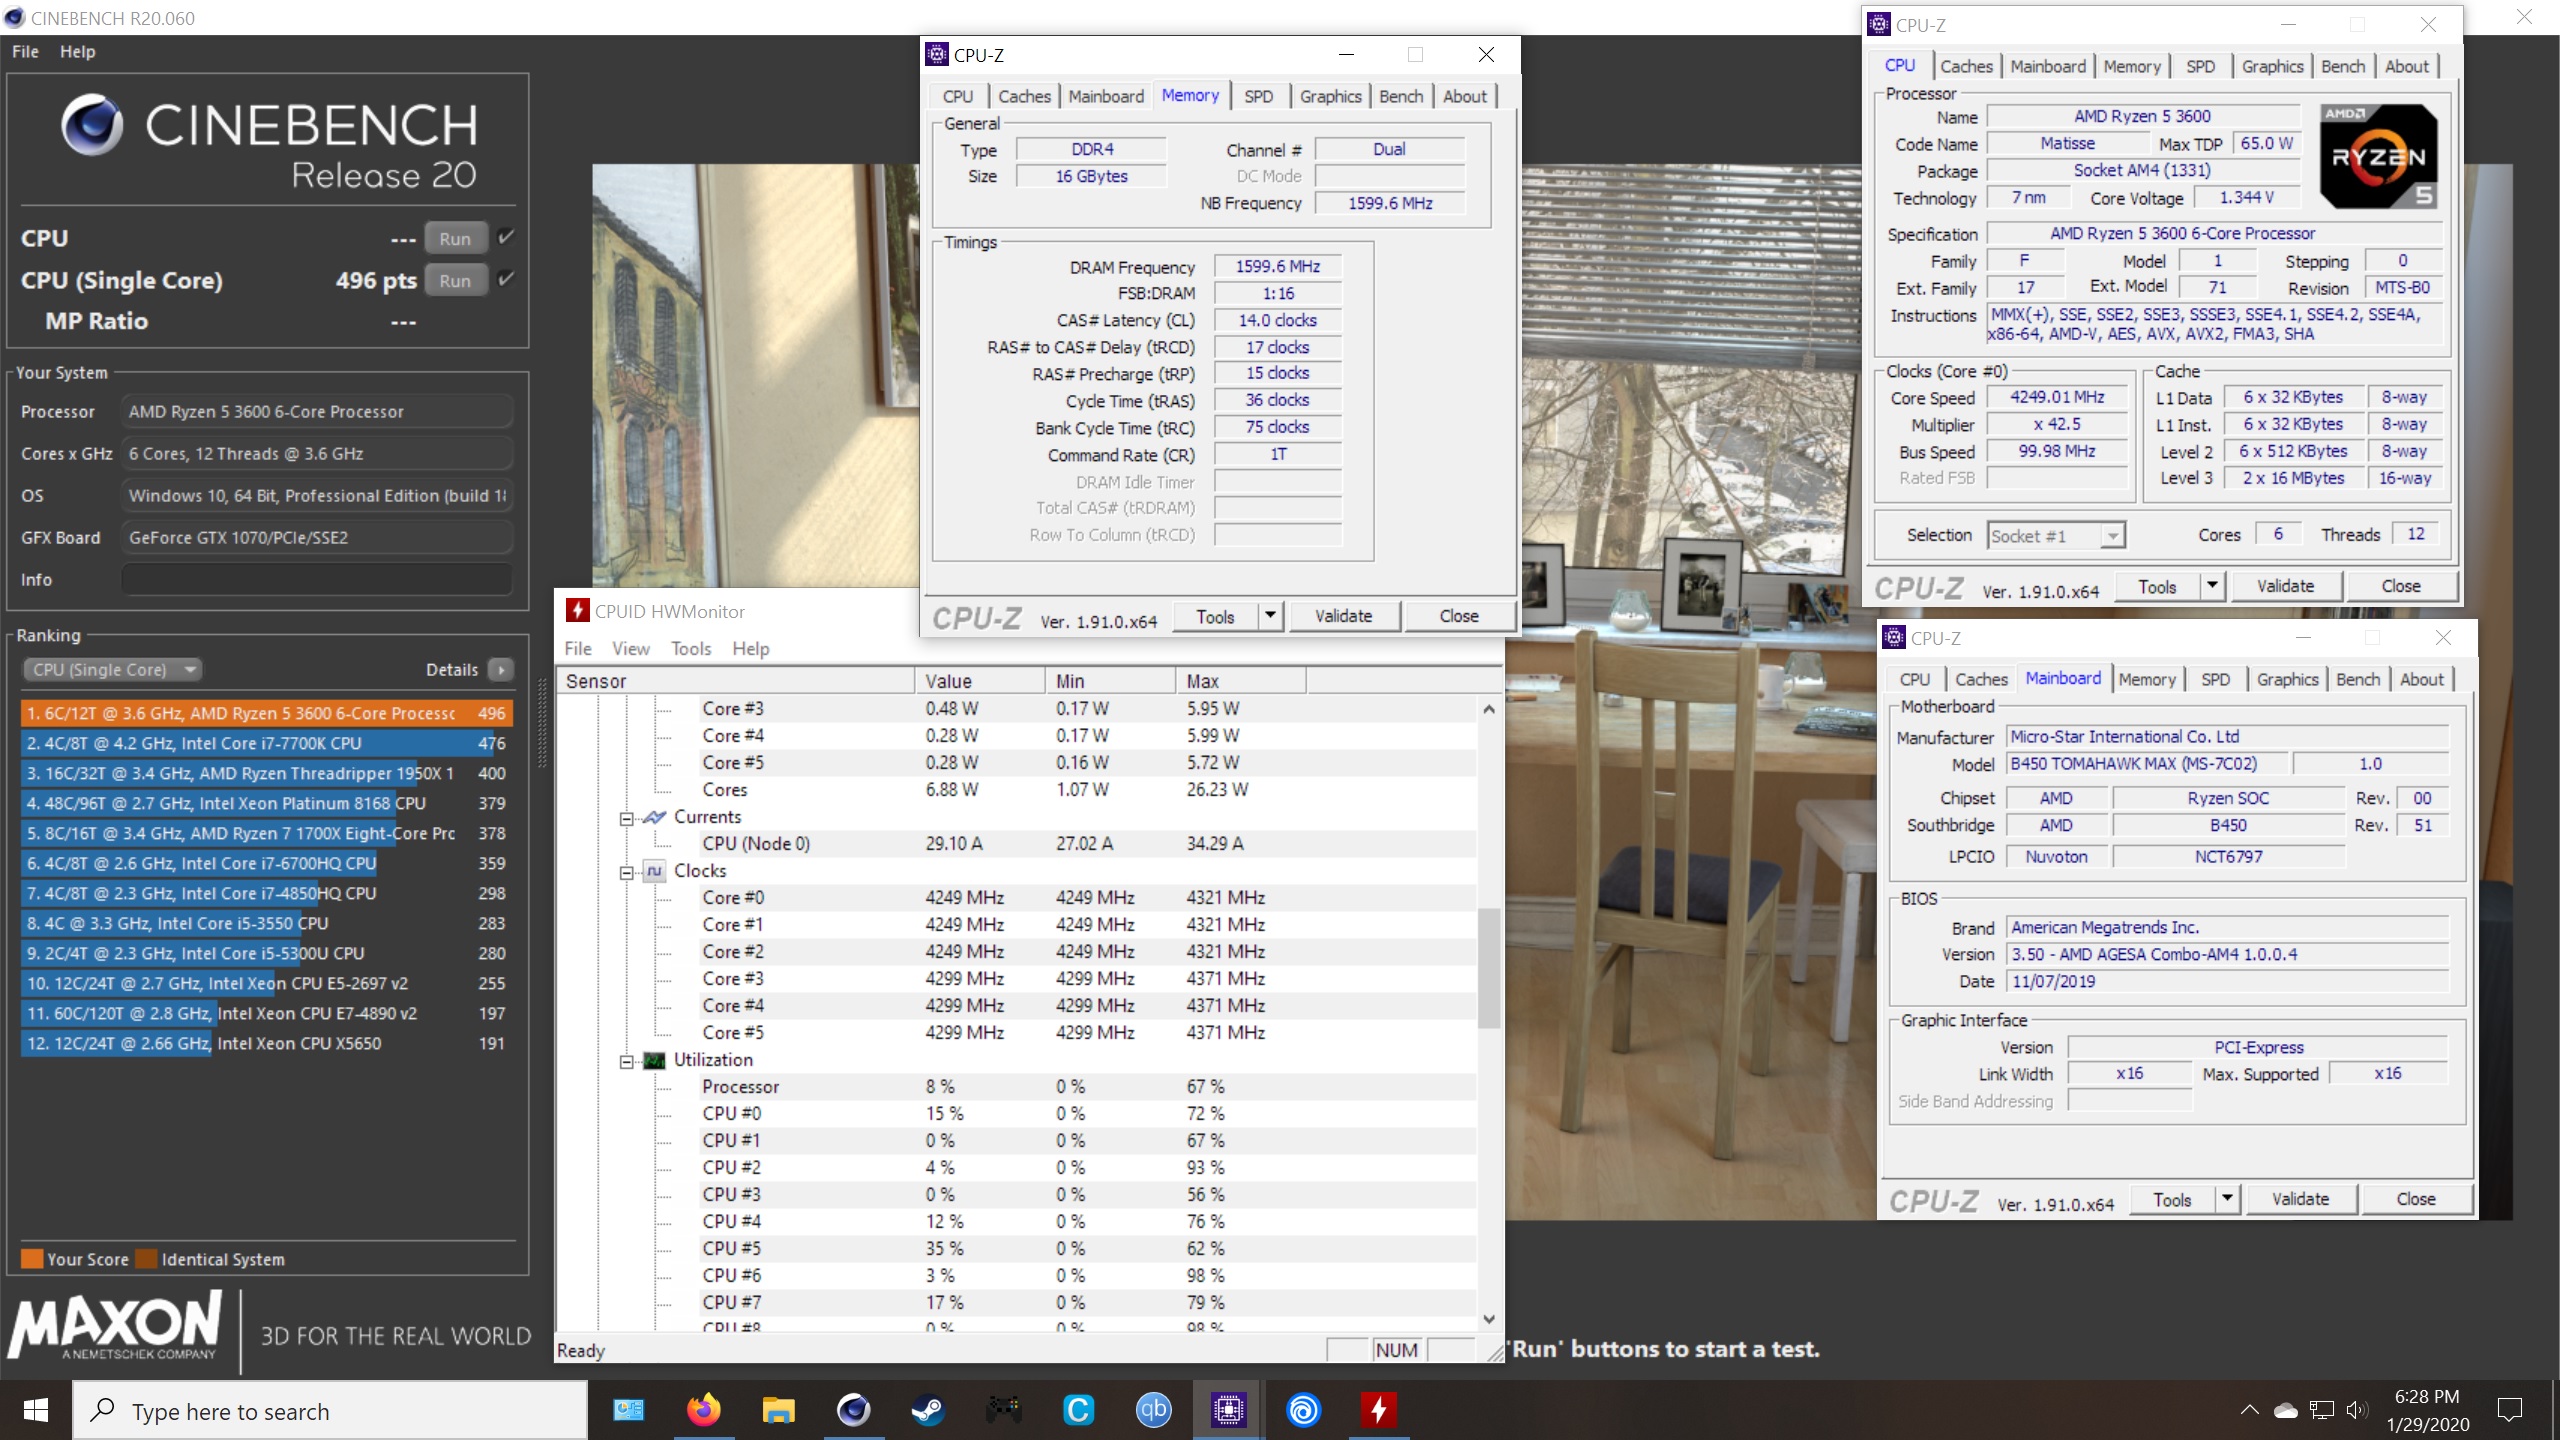Open the Action Center notifications
The image size is (2560, 1440).
[x=2510, y=1410]
